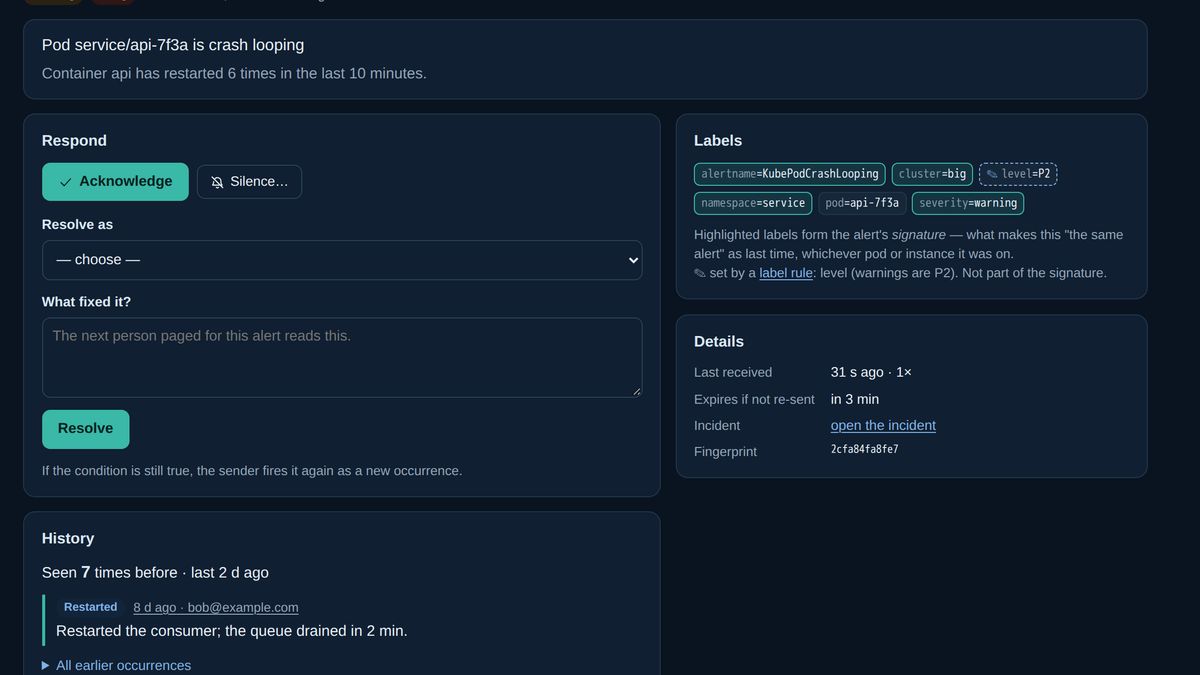The width and height of the screenshot is (1200, 675).
Task: Click the pencil icon on level=P2 label
Action: click(x=992, y=174)
